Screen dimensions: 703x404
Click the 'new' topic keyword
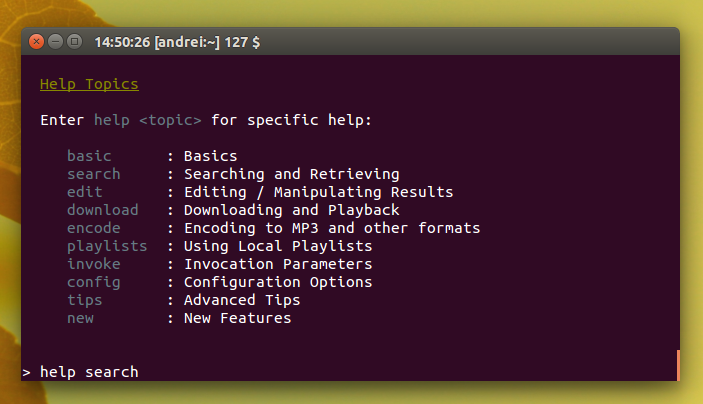pos(80,318)
